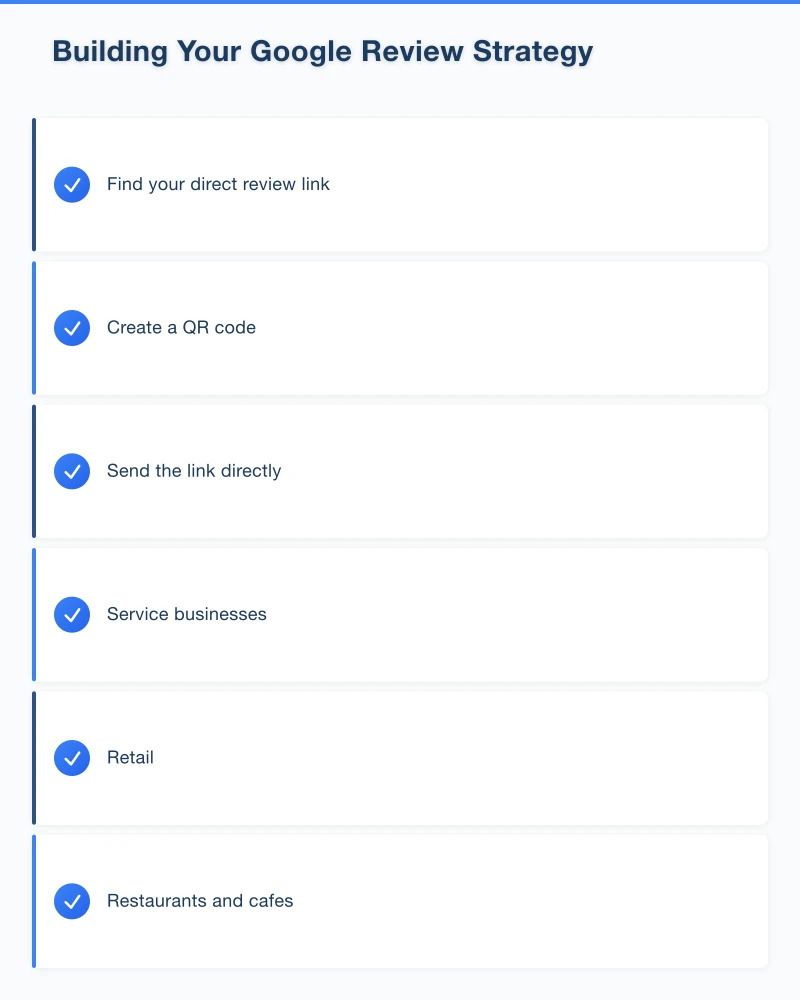This screenshot has height=1000, width=800.
Task: Click the checkmark icon beside Find your direct review link
Action: 72,185
